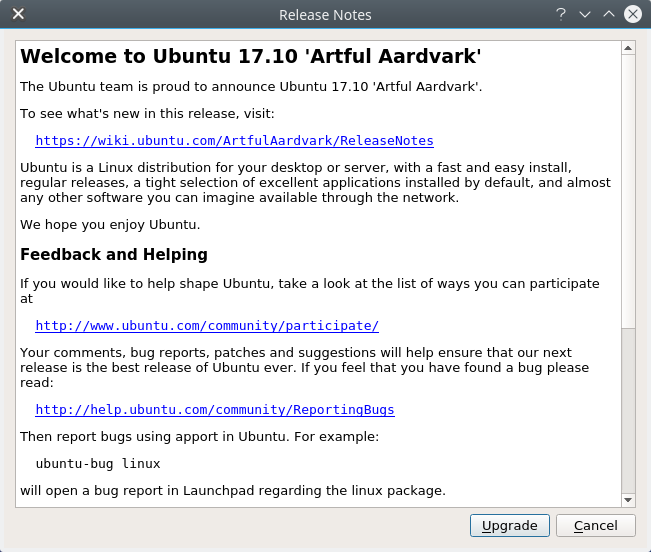Close dialog with the round X button
Screen dimensions: 651x552
coord(633,15)
